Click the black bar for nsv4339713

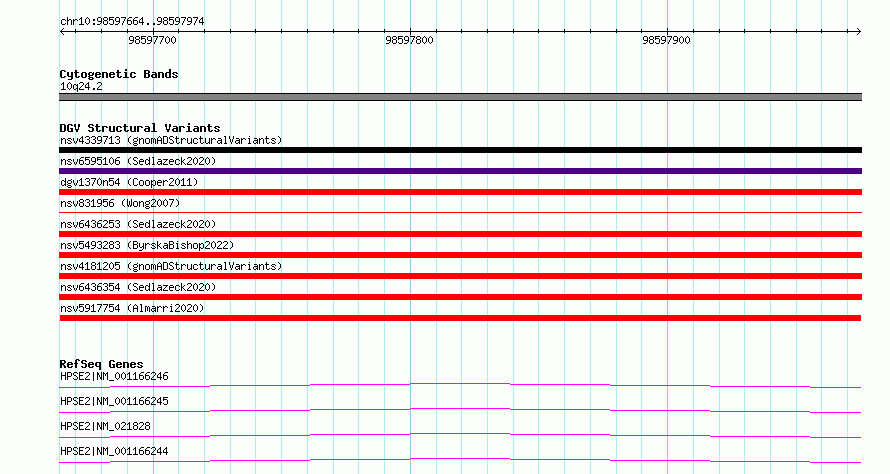[460, 150]
